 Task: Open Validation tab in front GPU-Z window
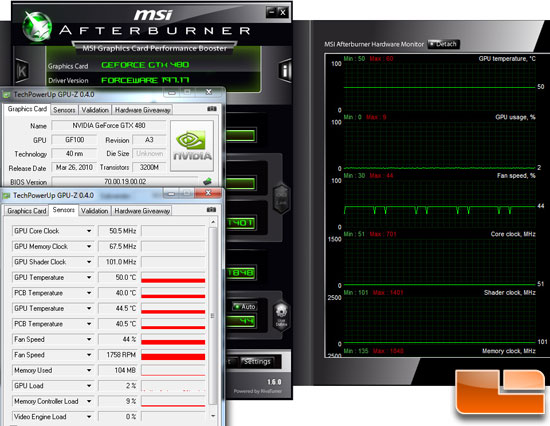[94, 211]
